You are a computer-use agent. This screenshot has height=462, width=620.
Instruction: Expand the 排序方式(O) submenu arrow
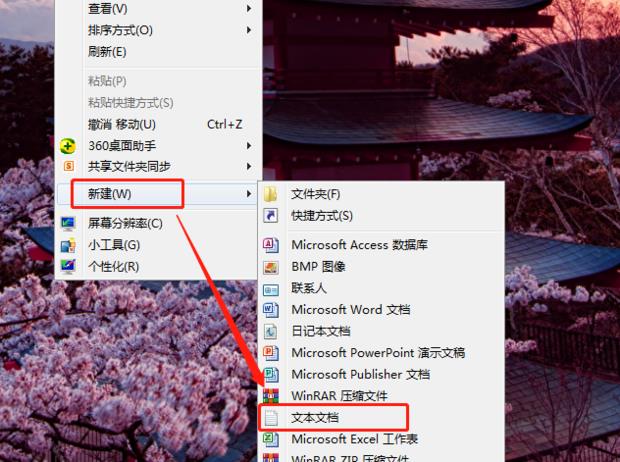coord(248,31)
